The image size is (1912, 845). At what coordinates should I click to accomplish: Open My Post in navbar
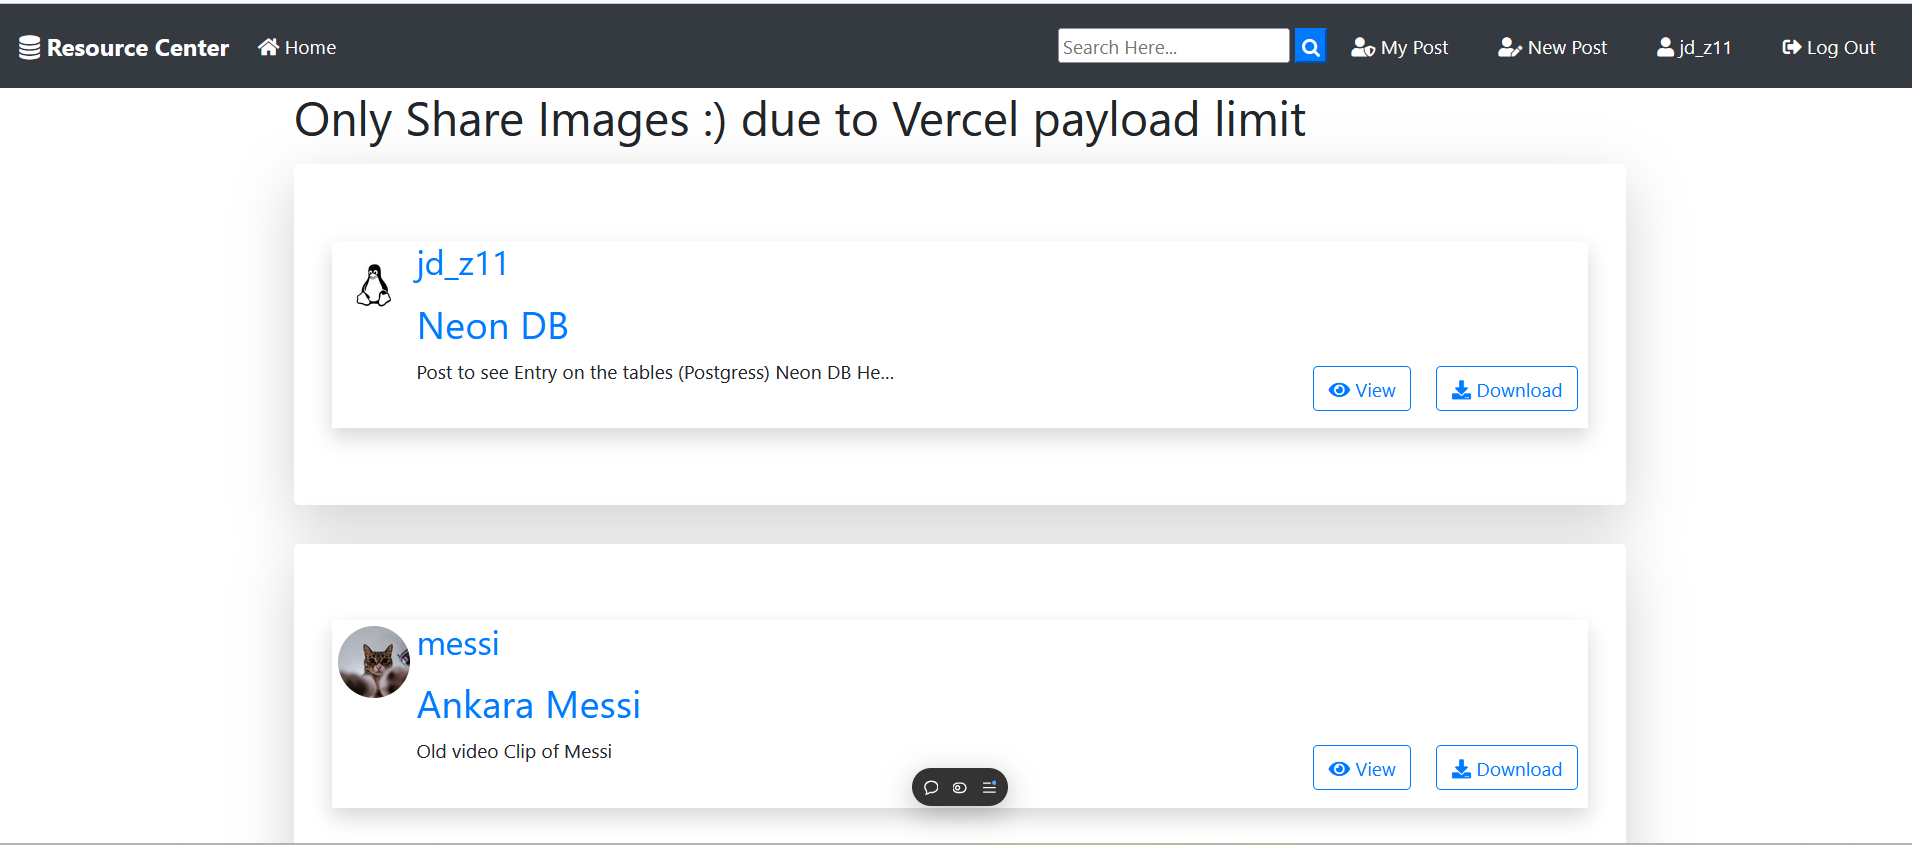pyautogui.click(x=1399, y=47)
